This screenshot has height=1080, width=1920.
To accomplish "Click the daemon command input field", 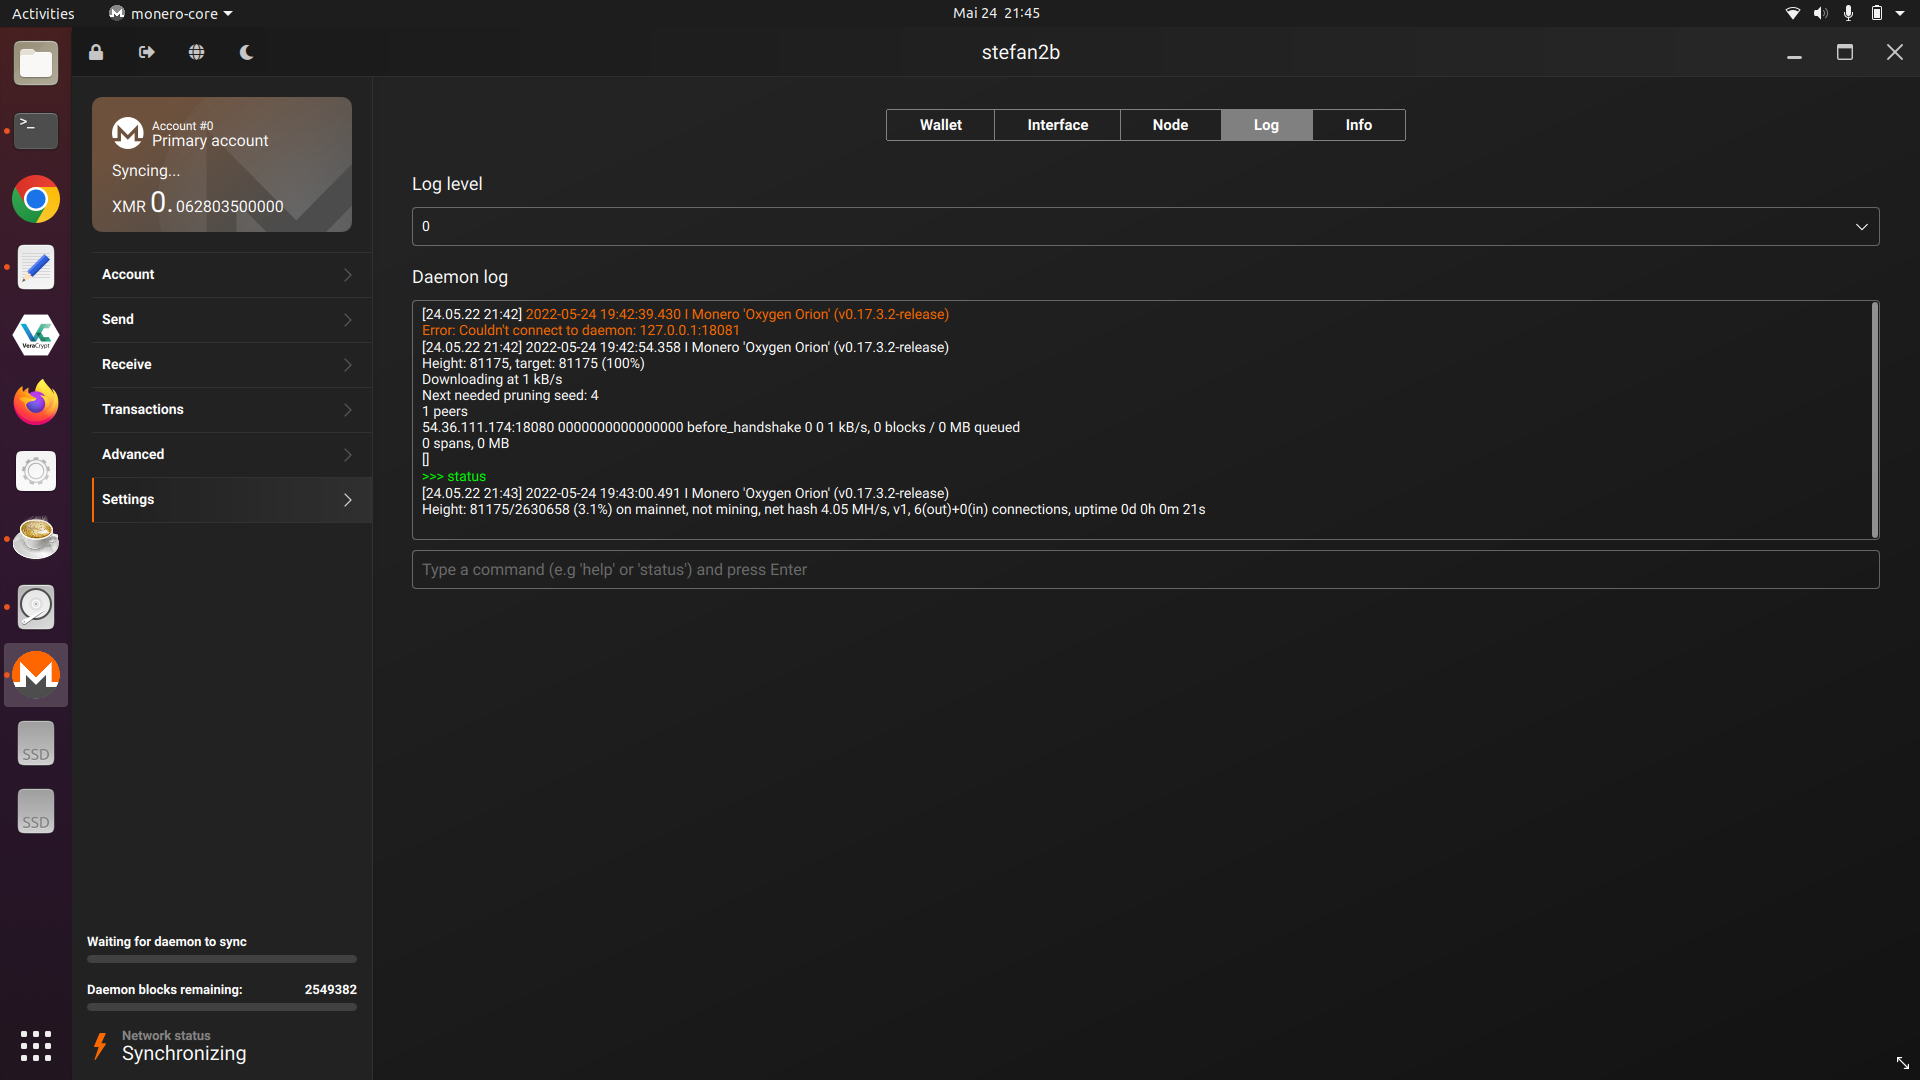I will pos(1145,570).
